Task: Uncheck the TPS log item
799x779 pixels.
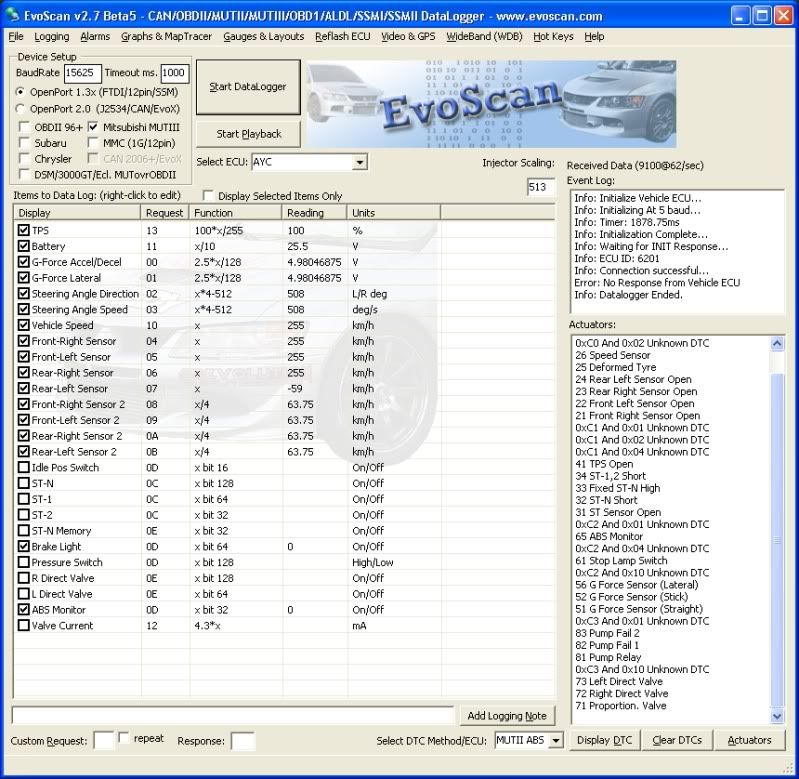Action: tap(23, 230)
